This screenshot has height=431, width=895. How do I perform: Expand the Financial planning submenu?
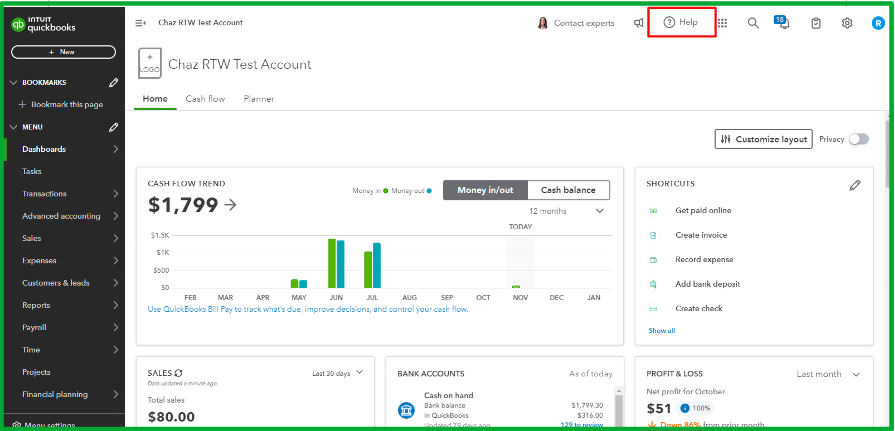[116, 394]
